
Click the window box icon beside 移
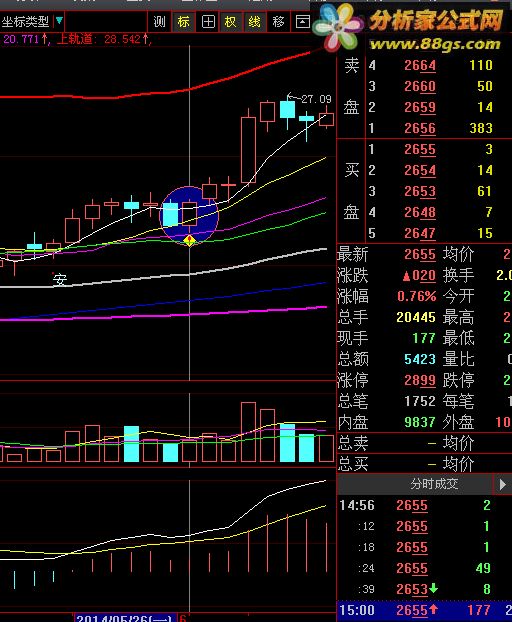click(303, 21)
